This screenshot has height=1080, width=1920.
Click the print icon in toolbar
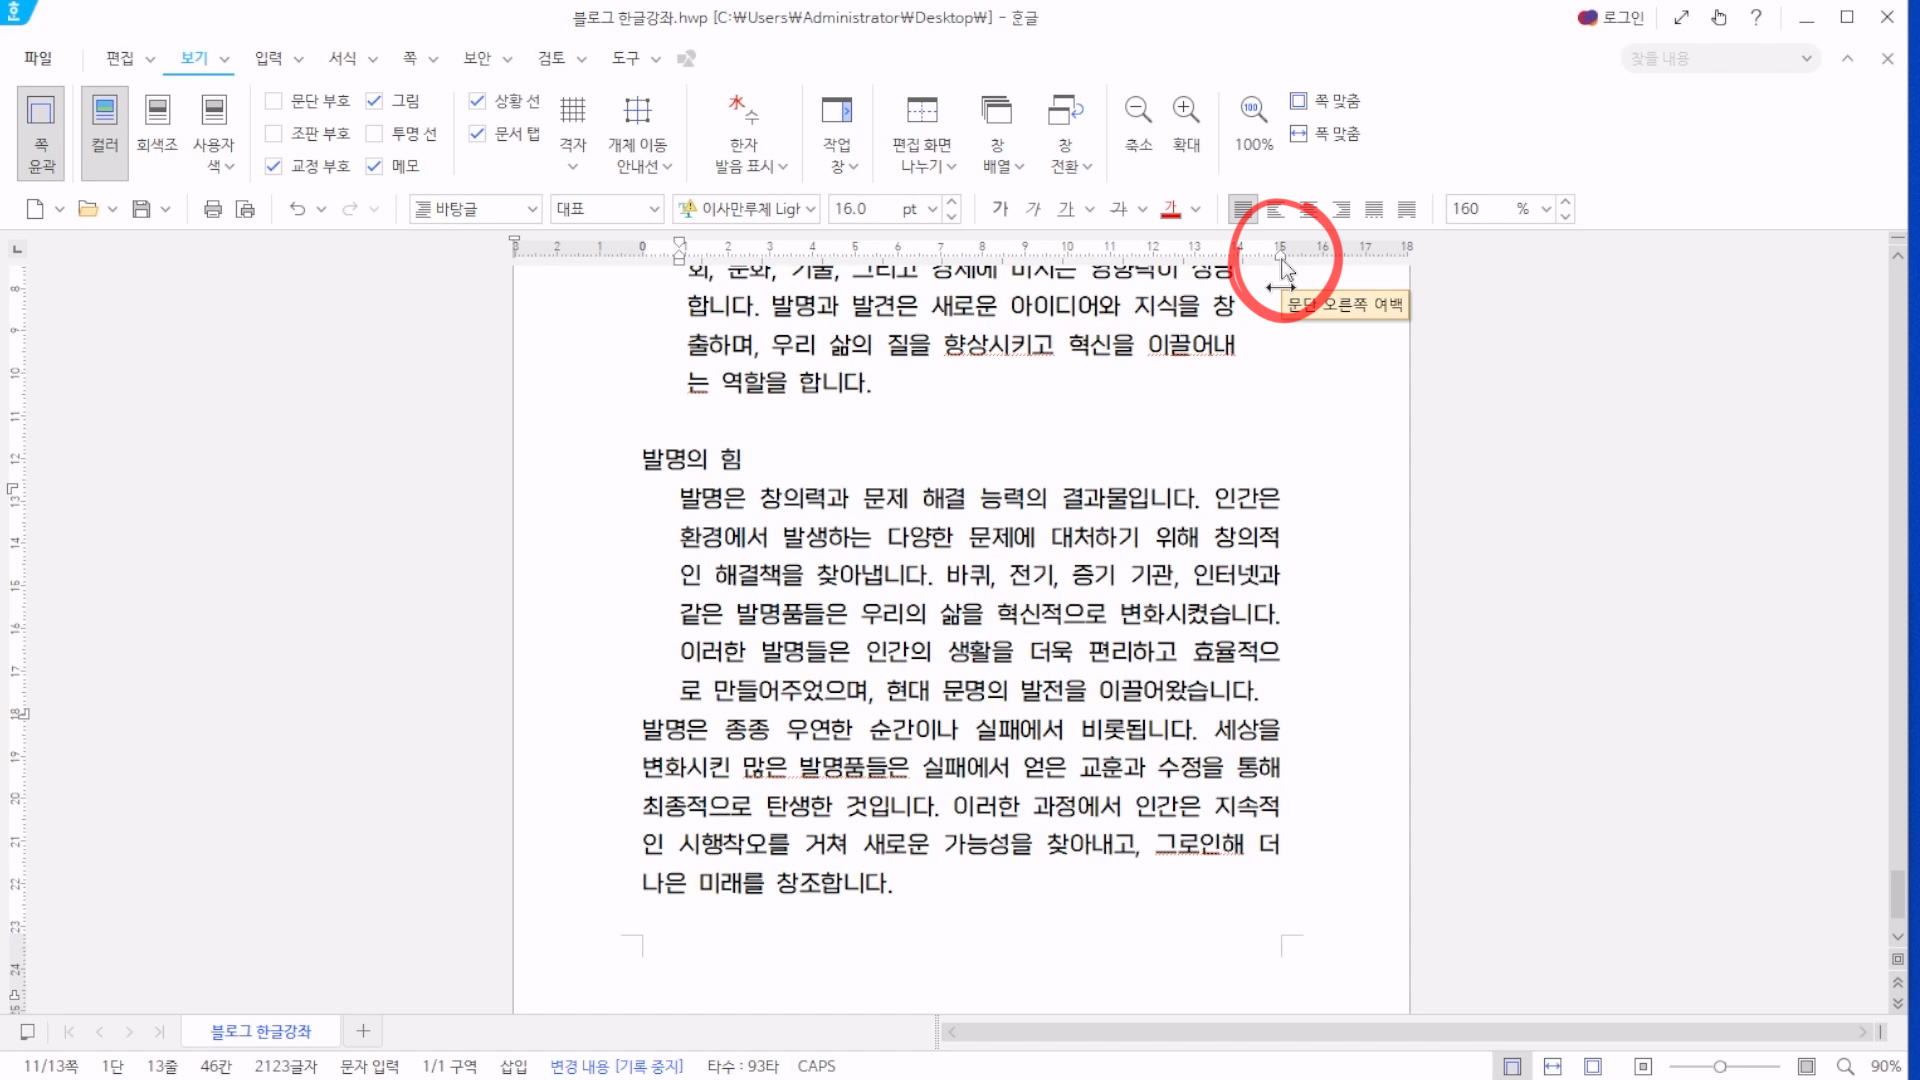[212, 209]
